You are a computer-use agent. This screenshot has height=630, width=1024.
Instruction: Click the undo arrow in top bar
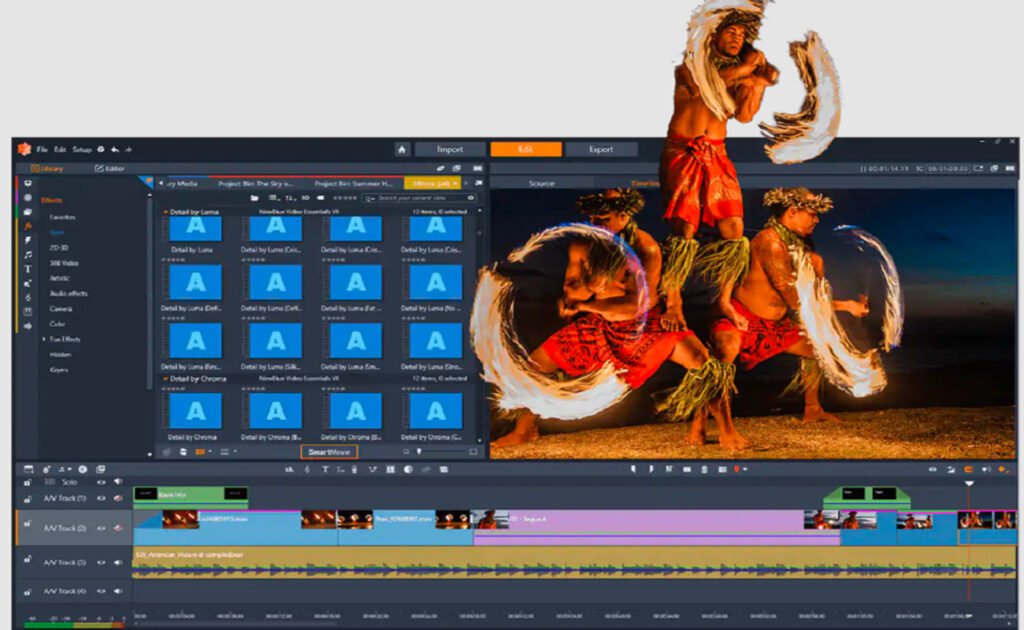115,149
